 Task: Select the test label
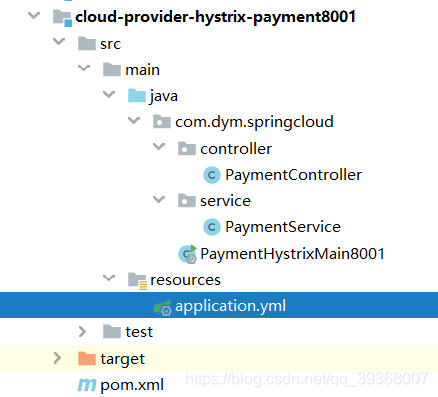tap(139, 332)
